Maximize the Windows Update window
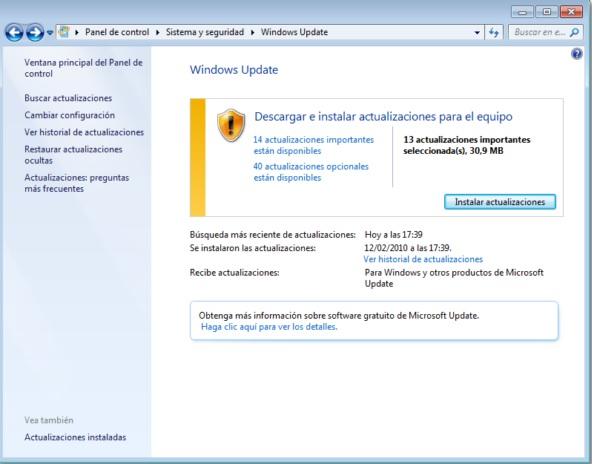This screenshot has height=464, width=592. coord(547,12)
